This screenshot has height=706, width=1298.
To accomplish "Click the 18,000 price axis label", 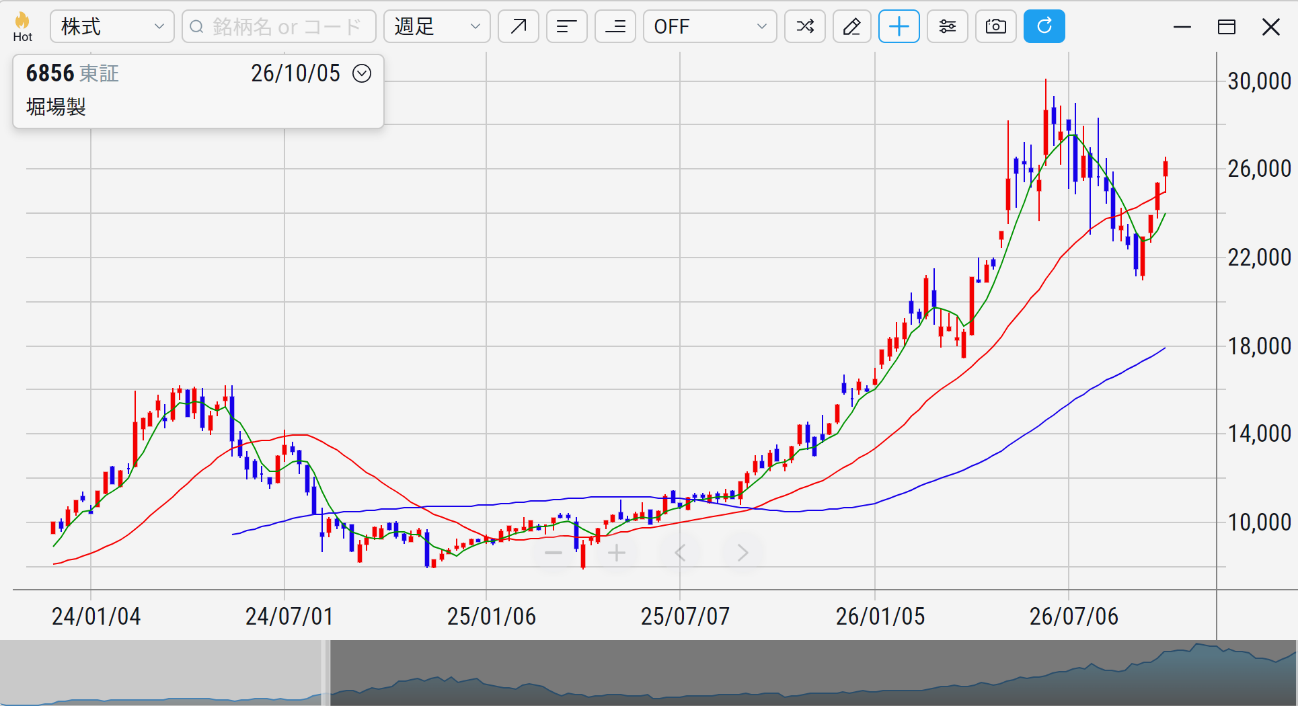I will 1259,346.
